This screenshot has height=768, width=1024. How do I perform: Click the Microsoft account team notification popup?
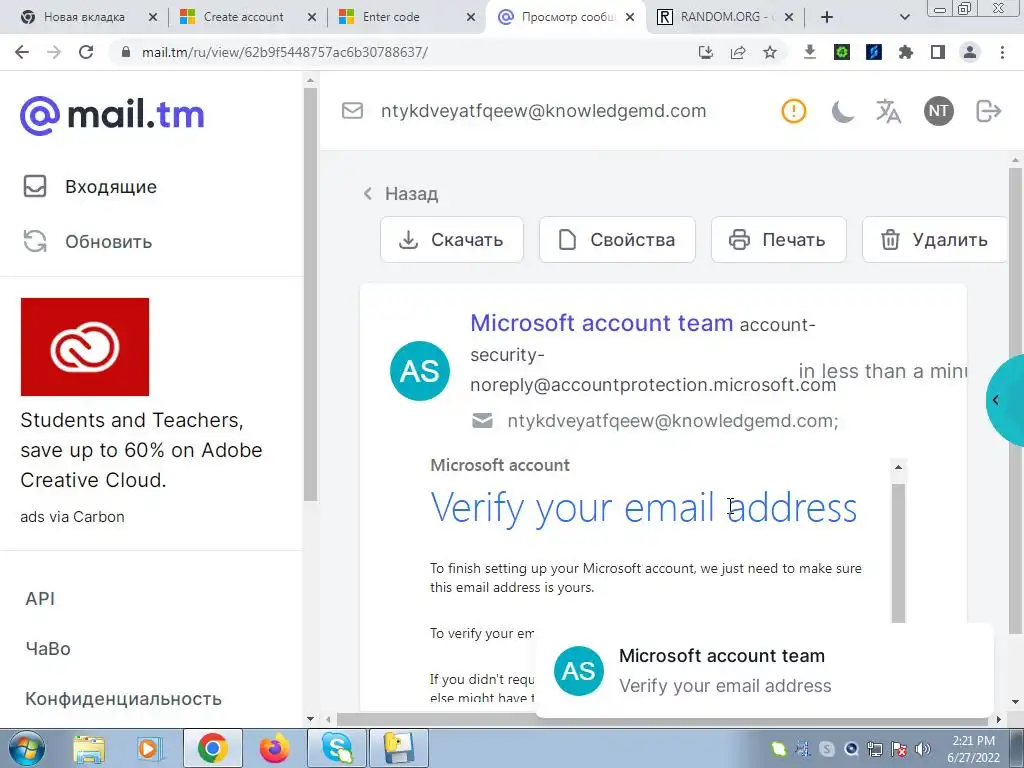point(764,670)
